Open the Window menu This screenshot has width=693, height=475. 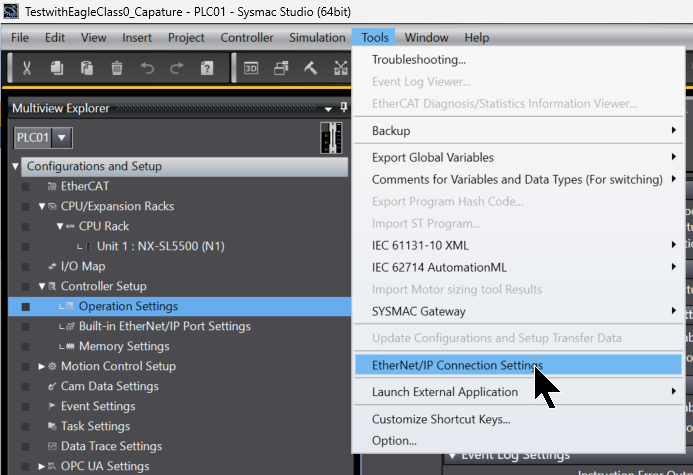(x=426, y=38)
